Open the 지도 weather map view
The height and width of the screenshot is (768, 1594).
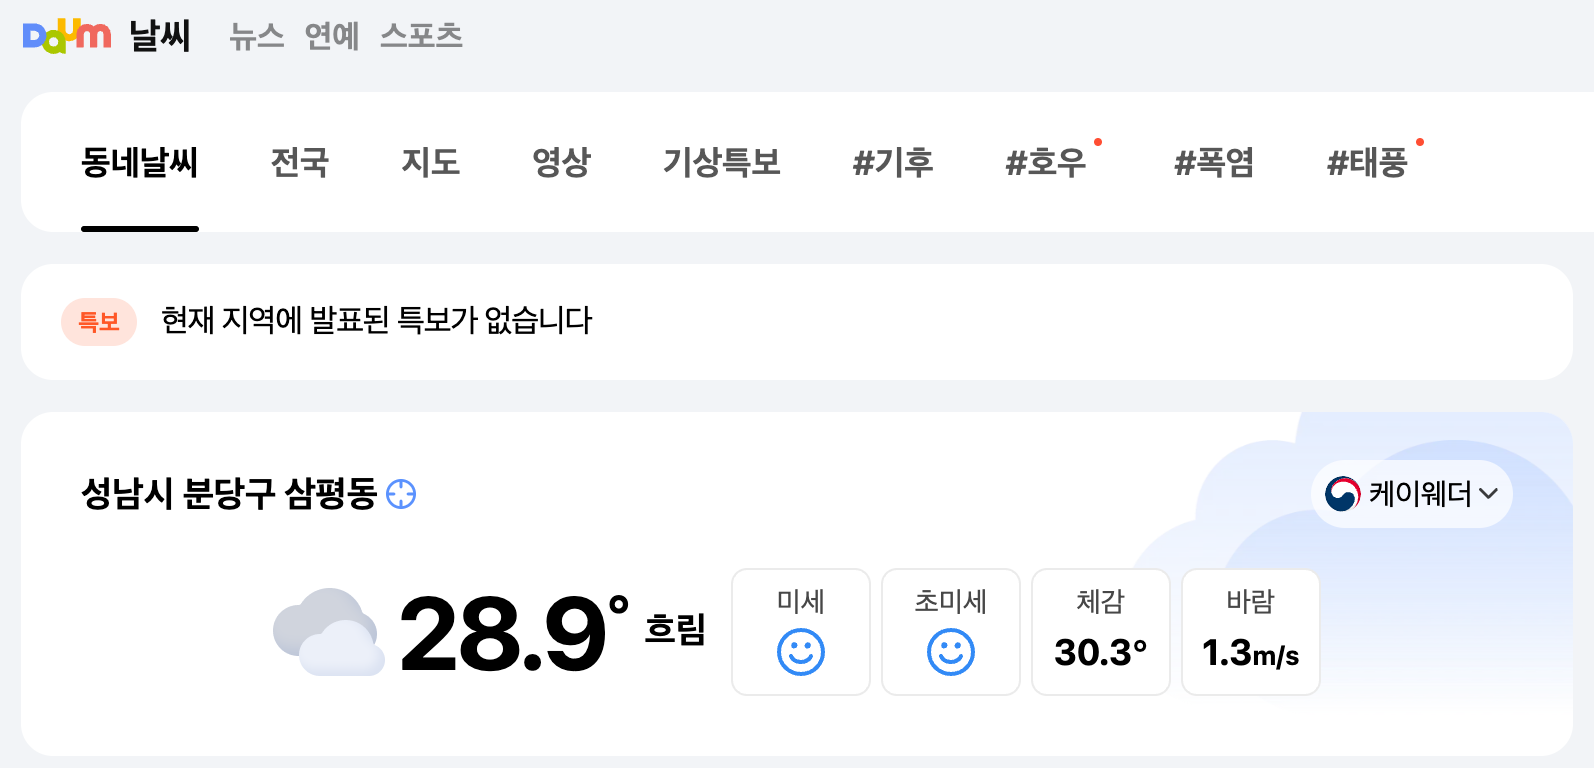point(431,163)
